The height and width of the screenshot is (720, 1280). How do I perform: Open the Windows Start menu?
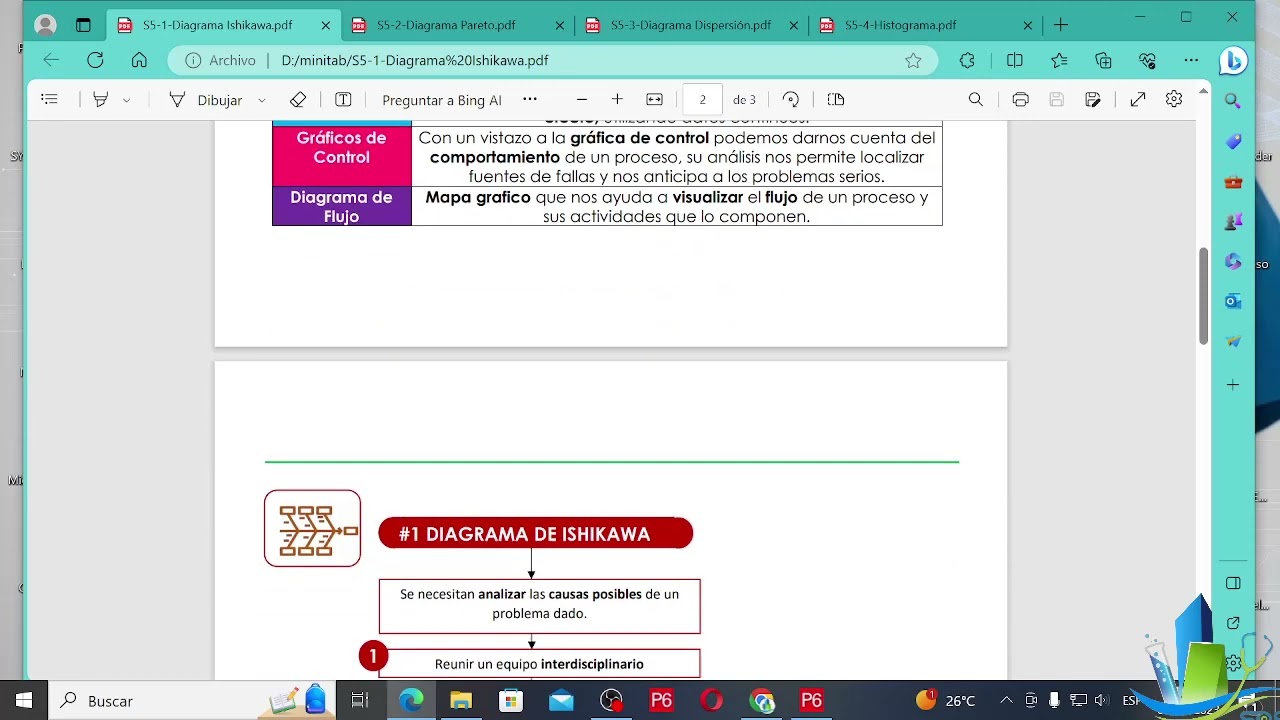tap(24, 701)
